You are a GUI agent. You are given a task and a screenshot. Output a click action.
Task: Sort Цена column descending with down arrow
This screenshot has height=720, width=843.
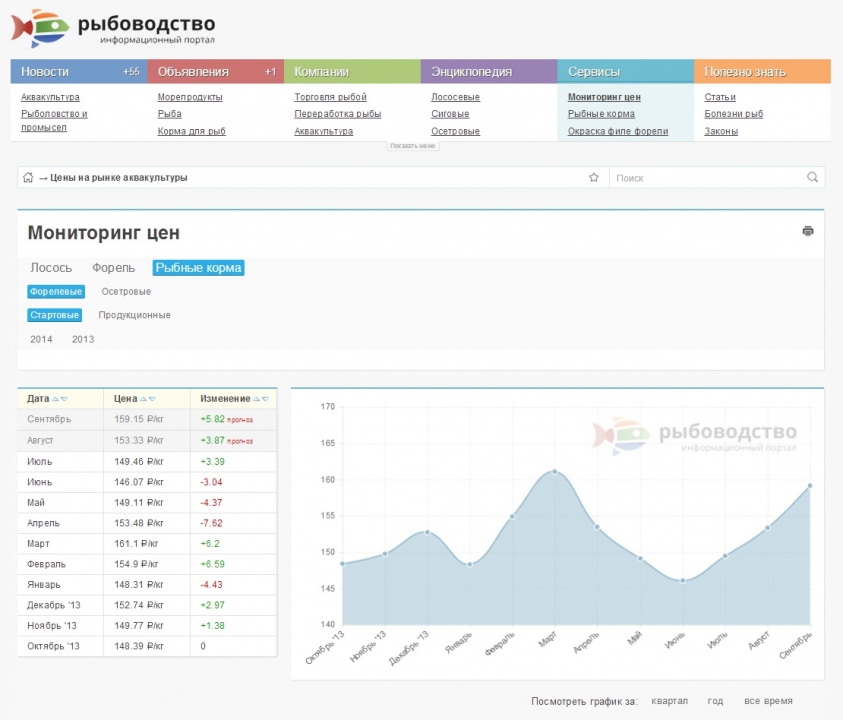(x=151, y=399)
